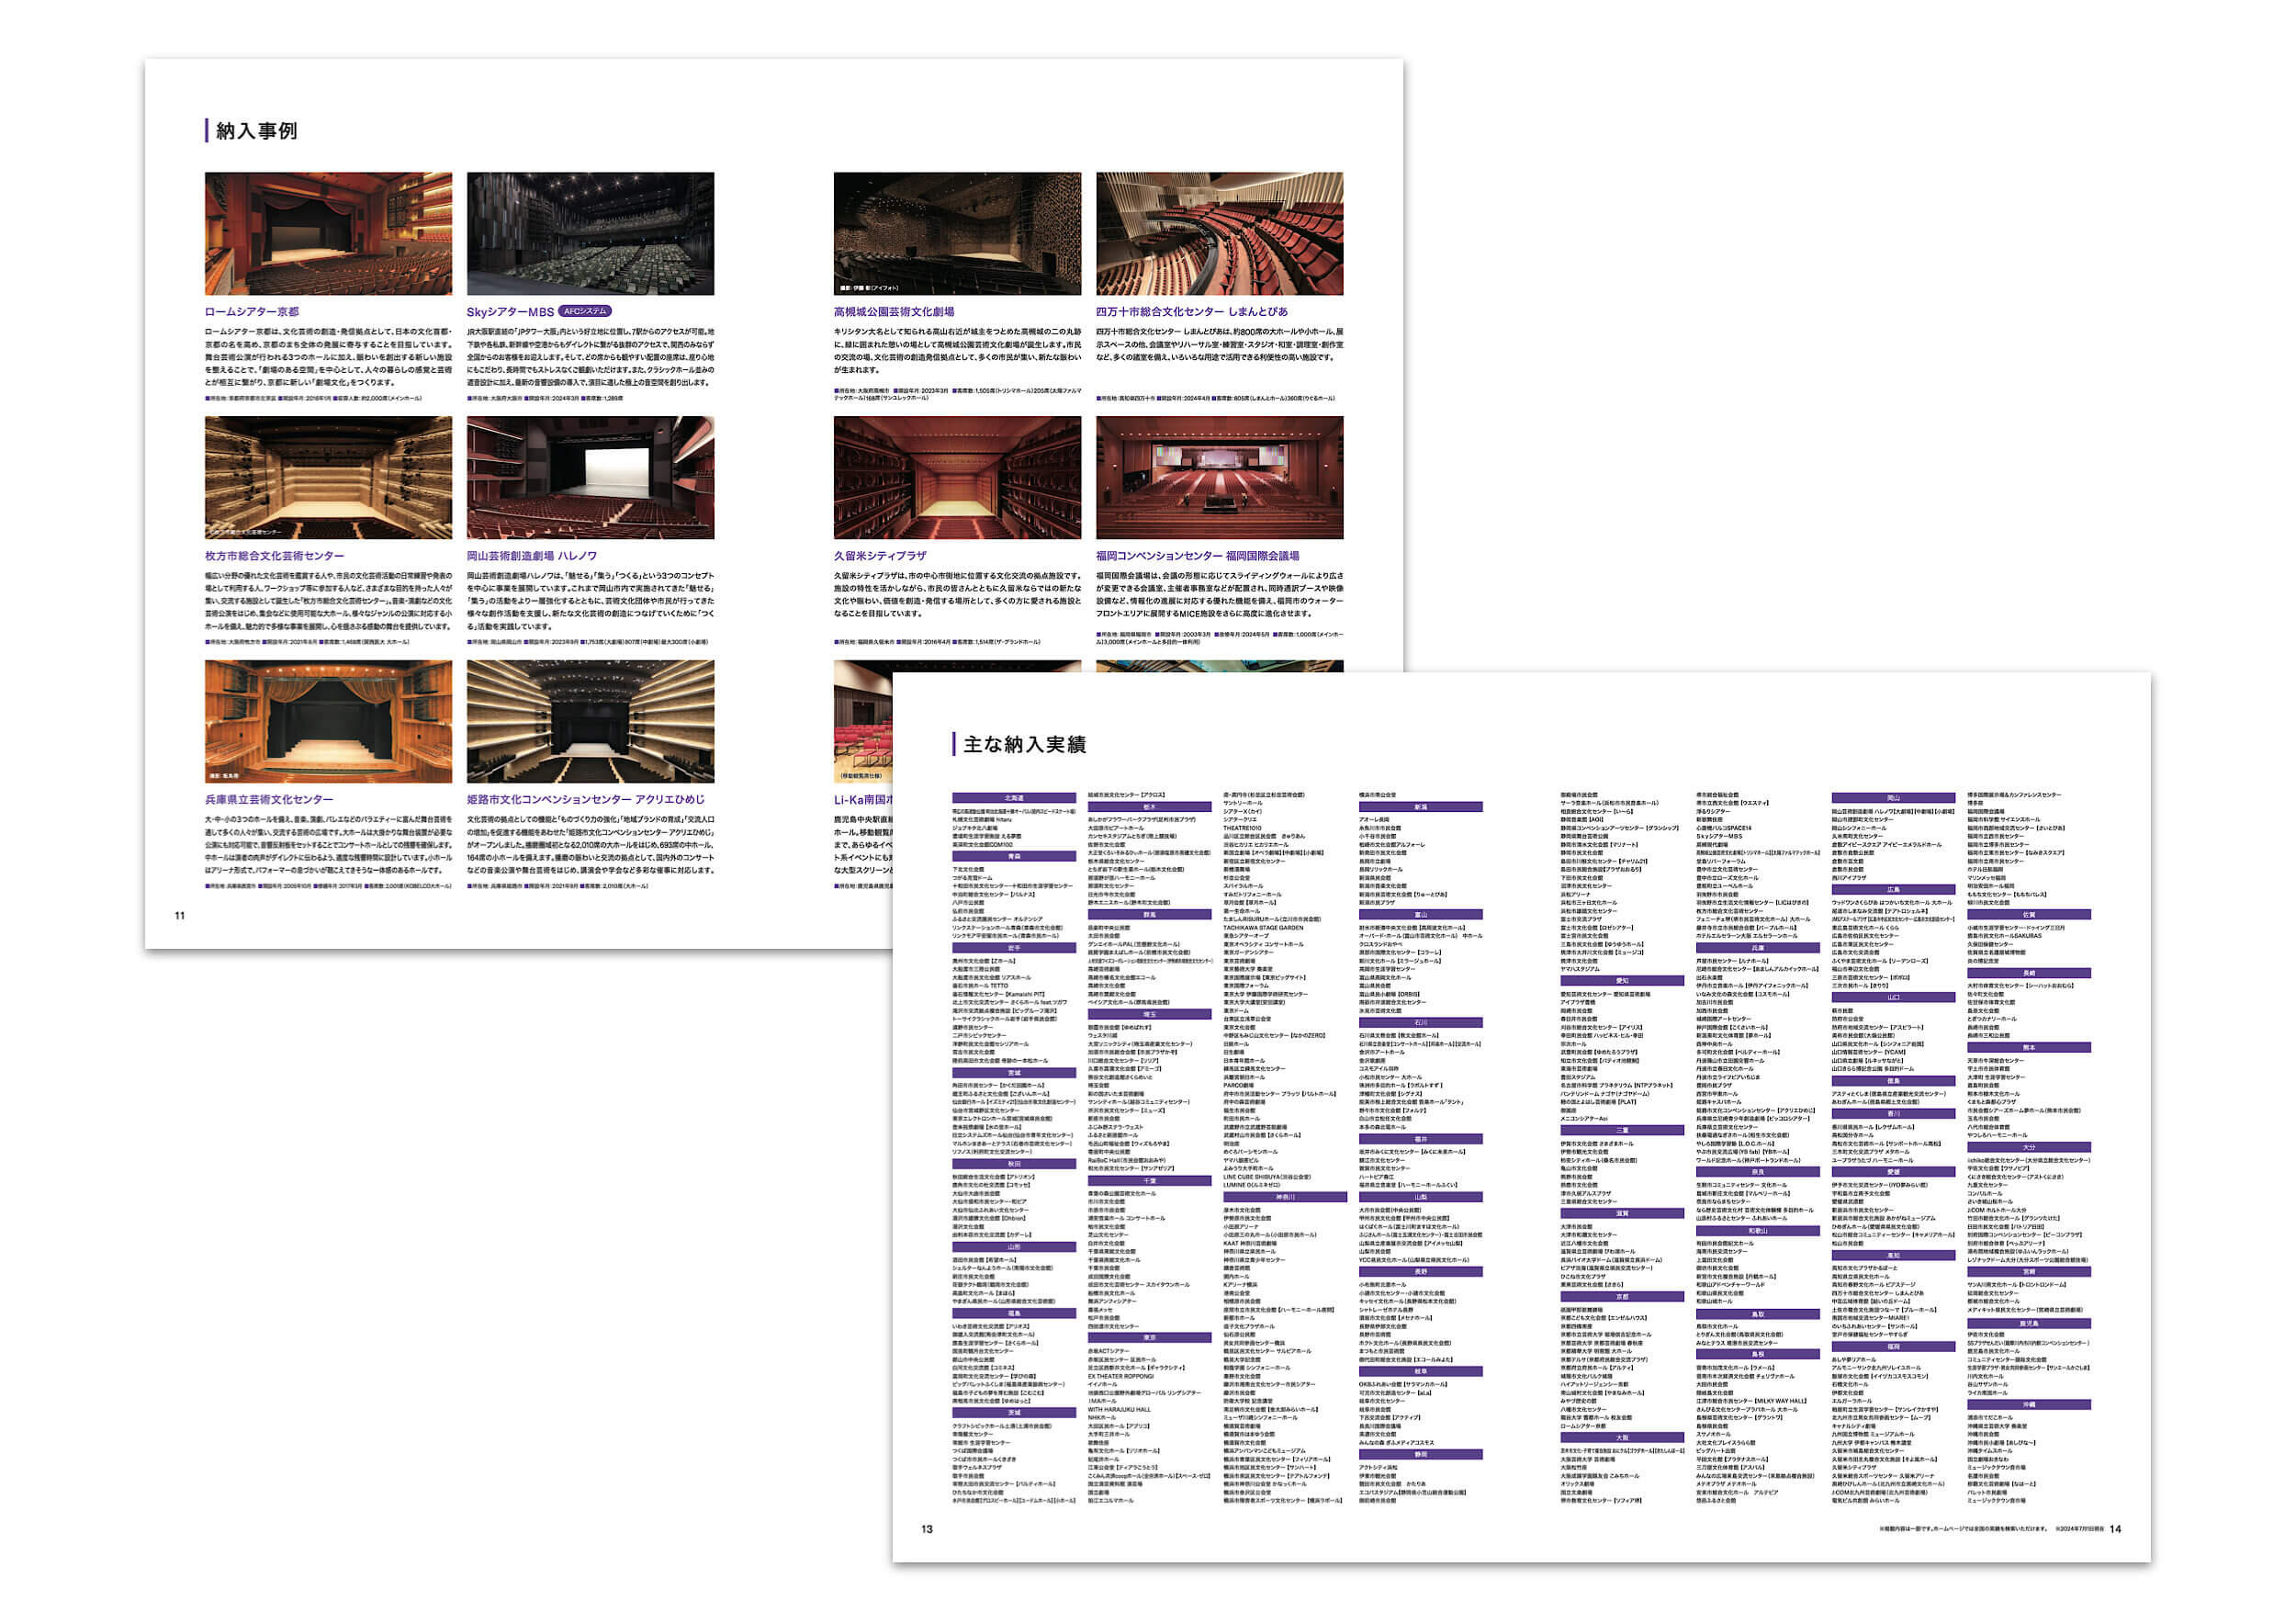The width and height of the screenshot is (2296, 1623).
Task: Click the 岐阜 section header
Action: [1421, 1371]
